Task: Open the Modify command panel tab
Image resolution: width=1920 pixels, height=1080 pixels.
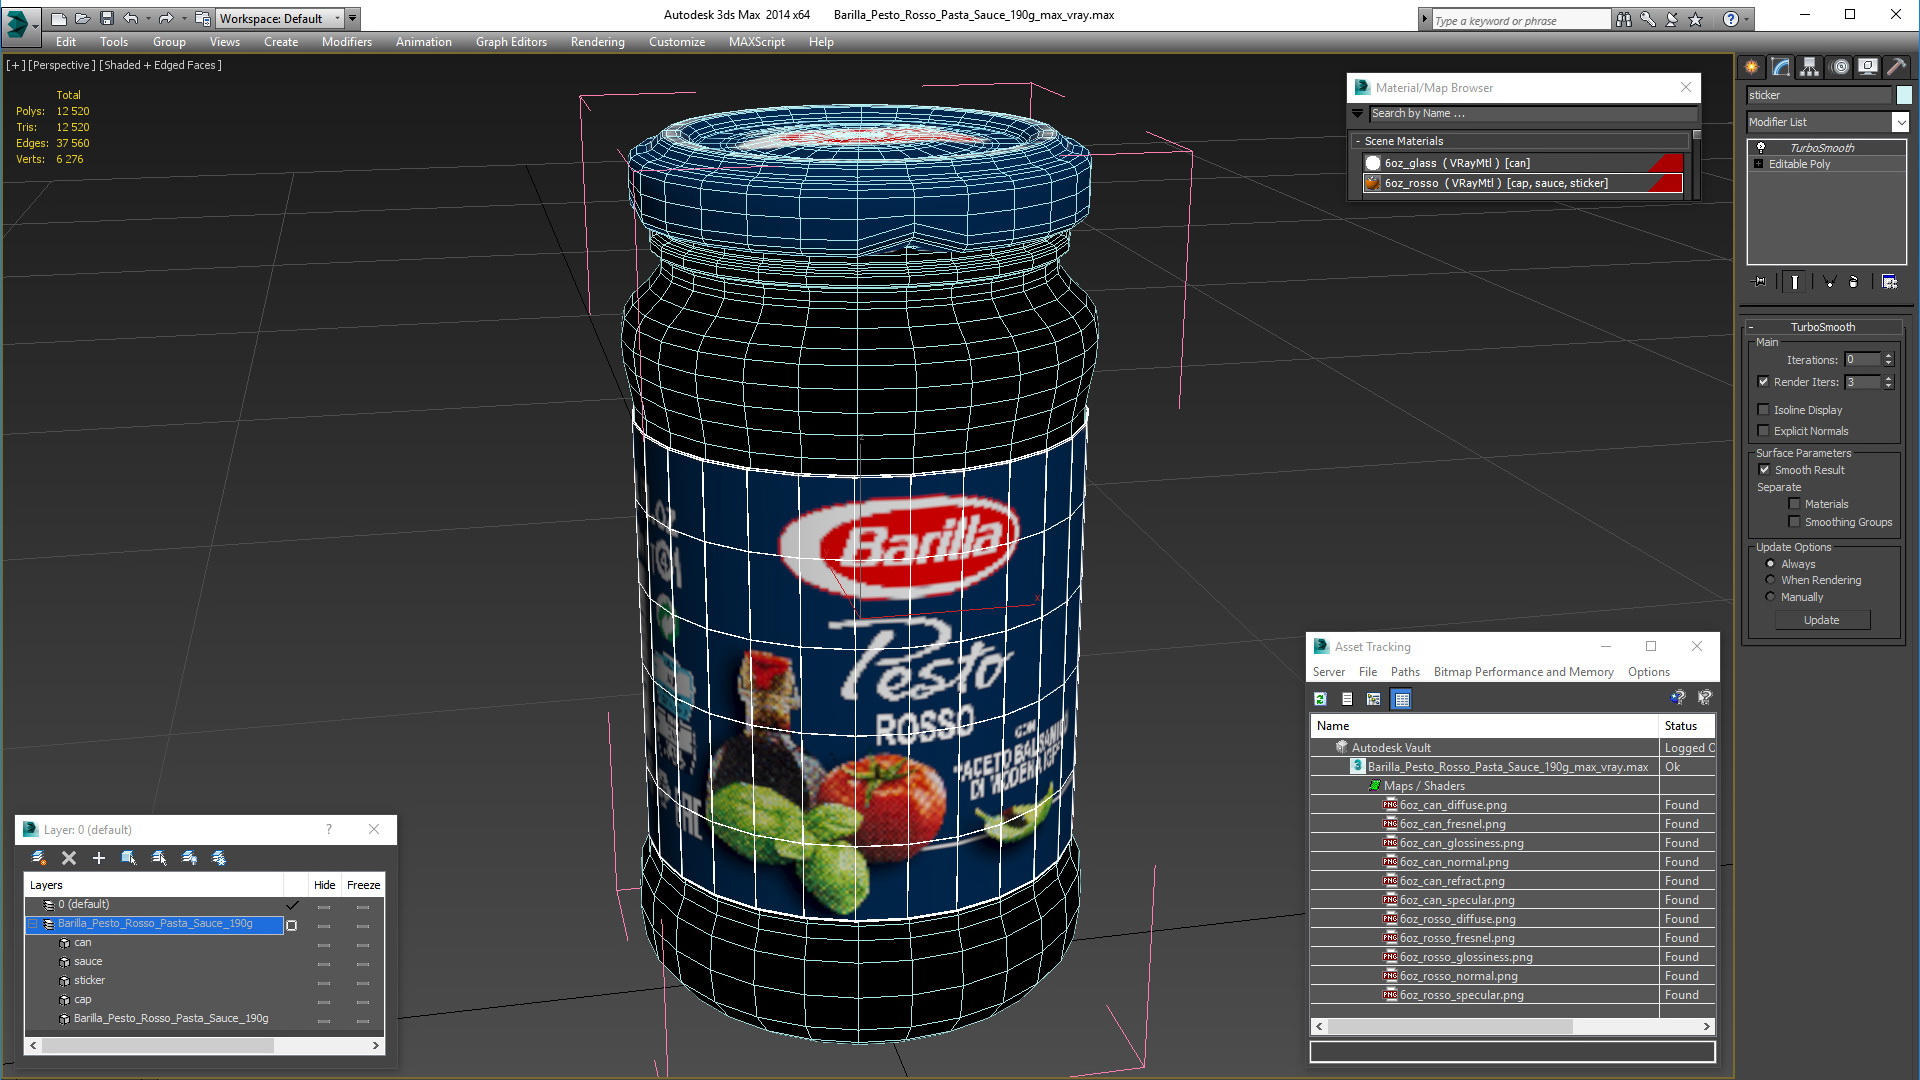Action: [1781, 67]
